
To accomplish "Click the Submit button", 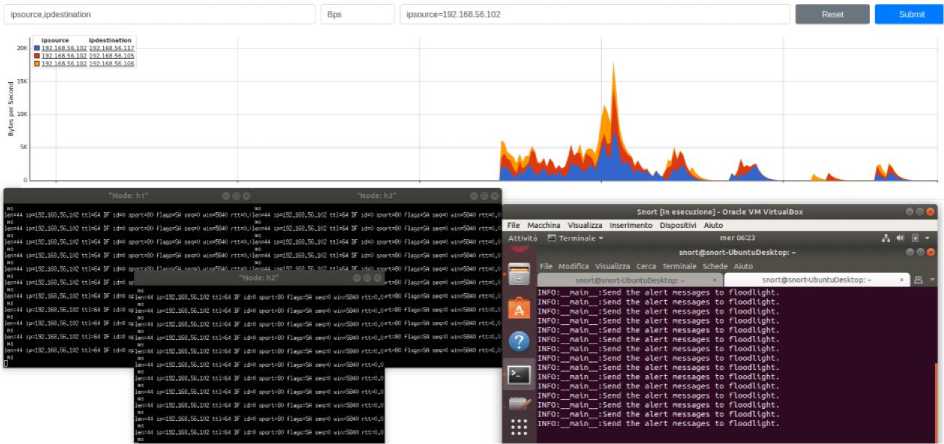I will 909,14.
